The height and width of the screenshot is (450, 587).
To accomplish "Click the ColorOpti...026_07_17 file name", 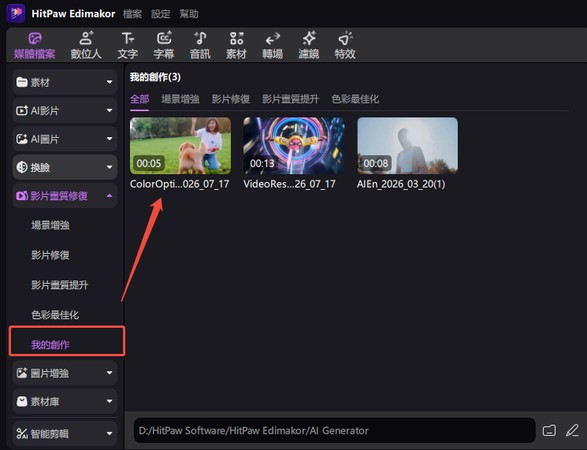I will tap(180, 184).
